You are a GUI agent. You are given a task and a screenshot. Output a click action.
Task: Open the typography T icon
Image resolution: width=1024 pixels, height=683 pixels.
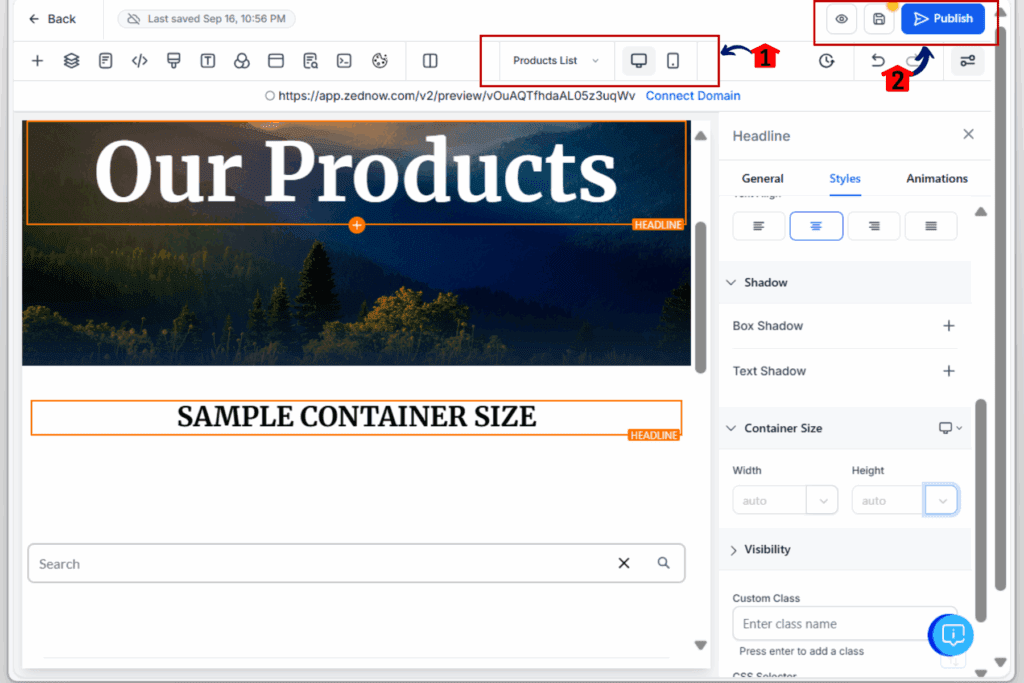(x=208, y=61)
